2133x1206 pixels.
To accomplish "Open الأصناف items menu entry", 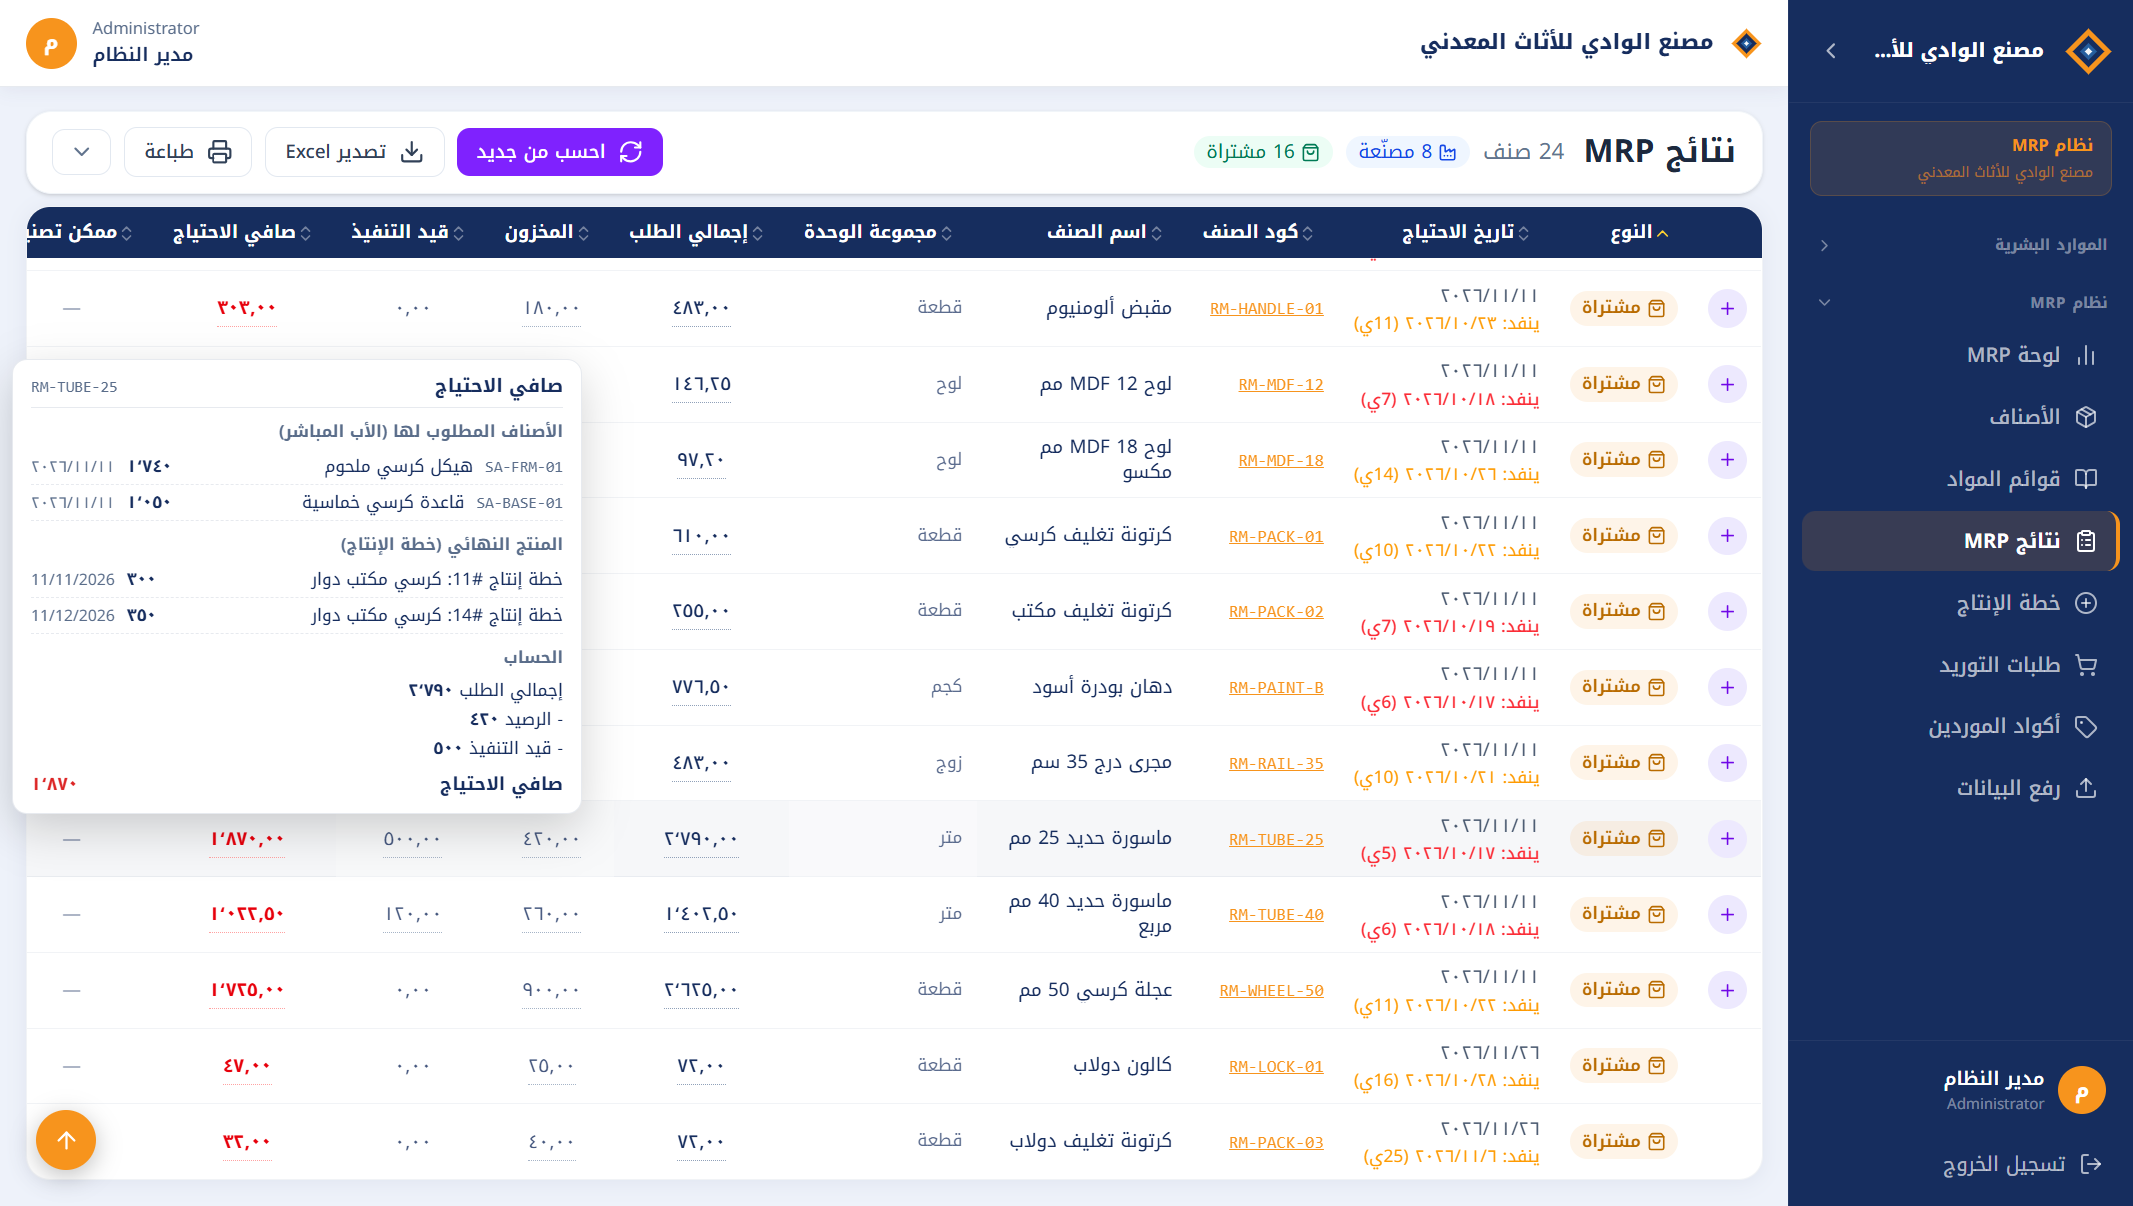I will coord(1960,417).
